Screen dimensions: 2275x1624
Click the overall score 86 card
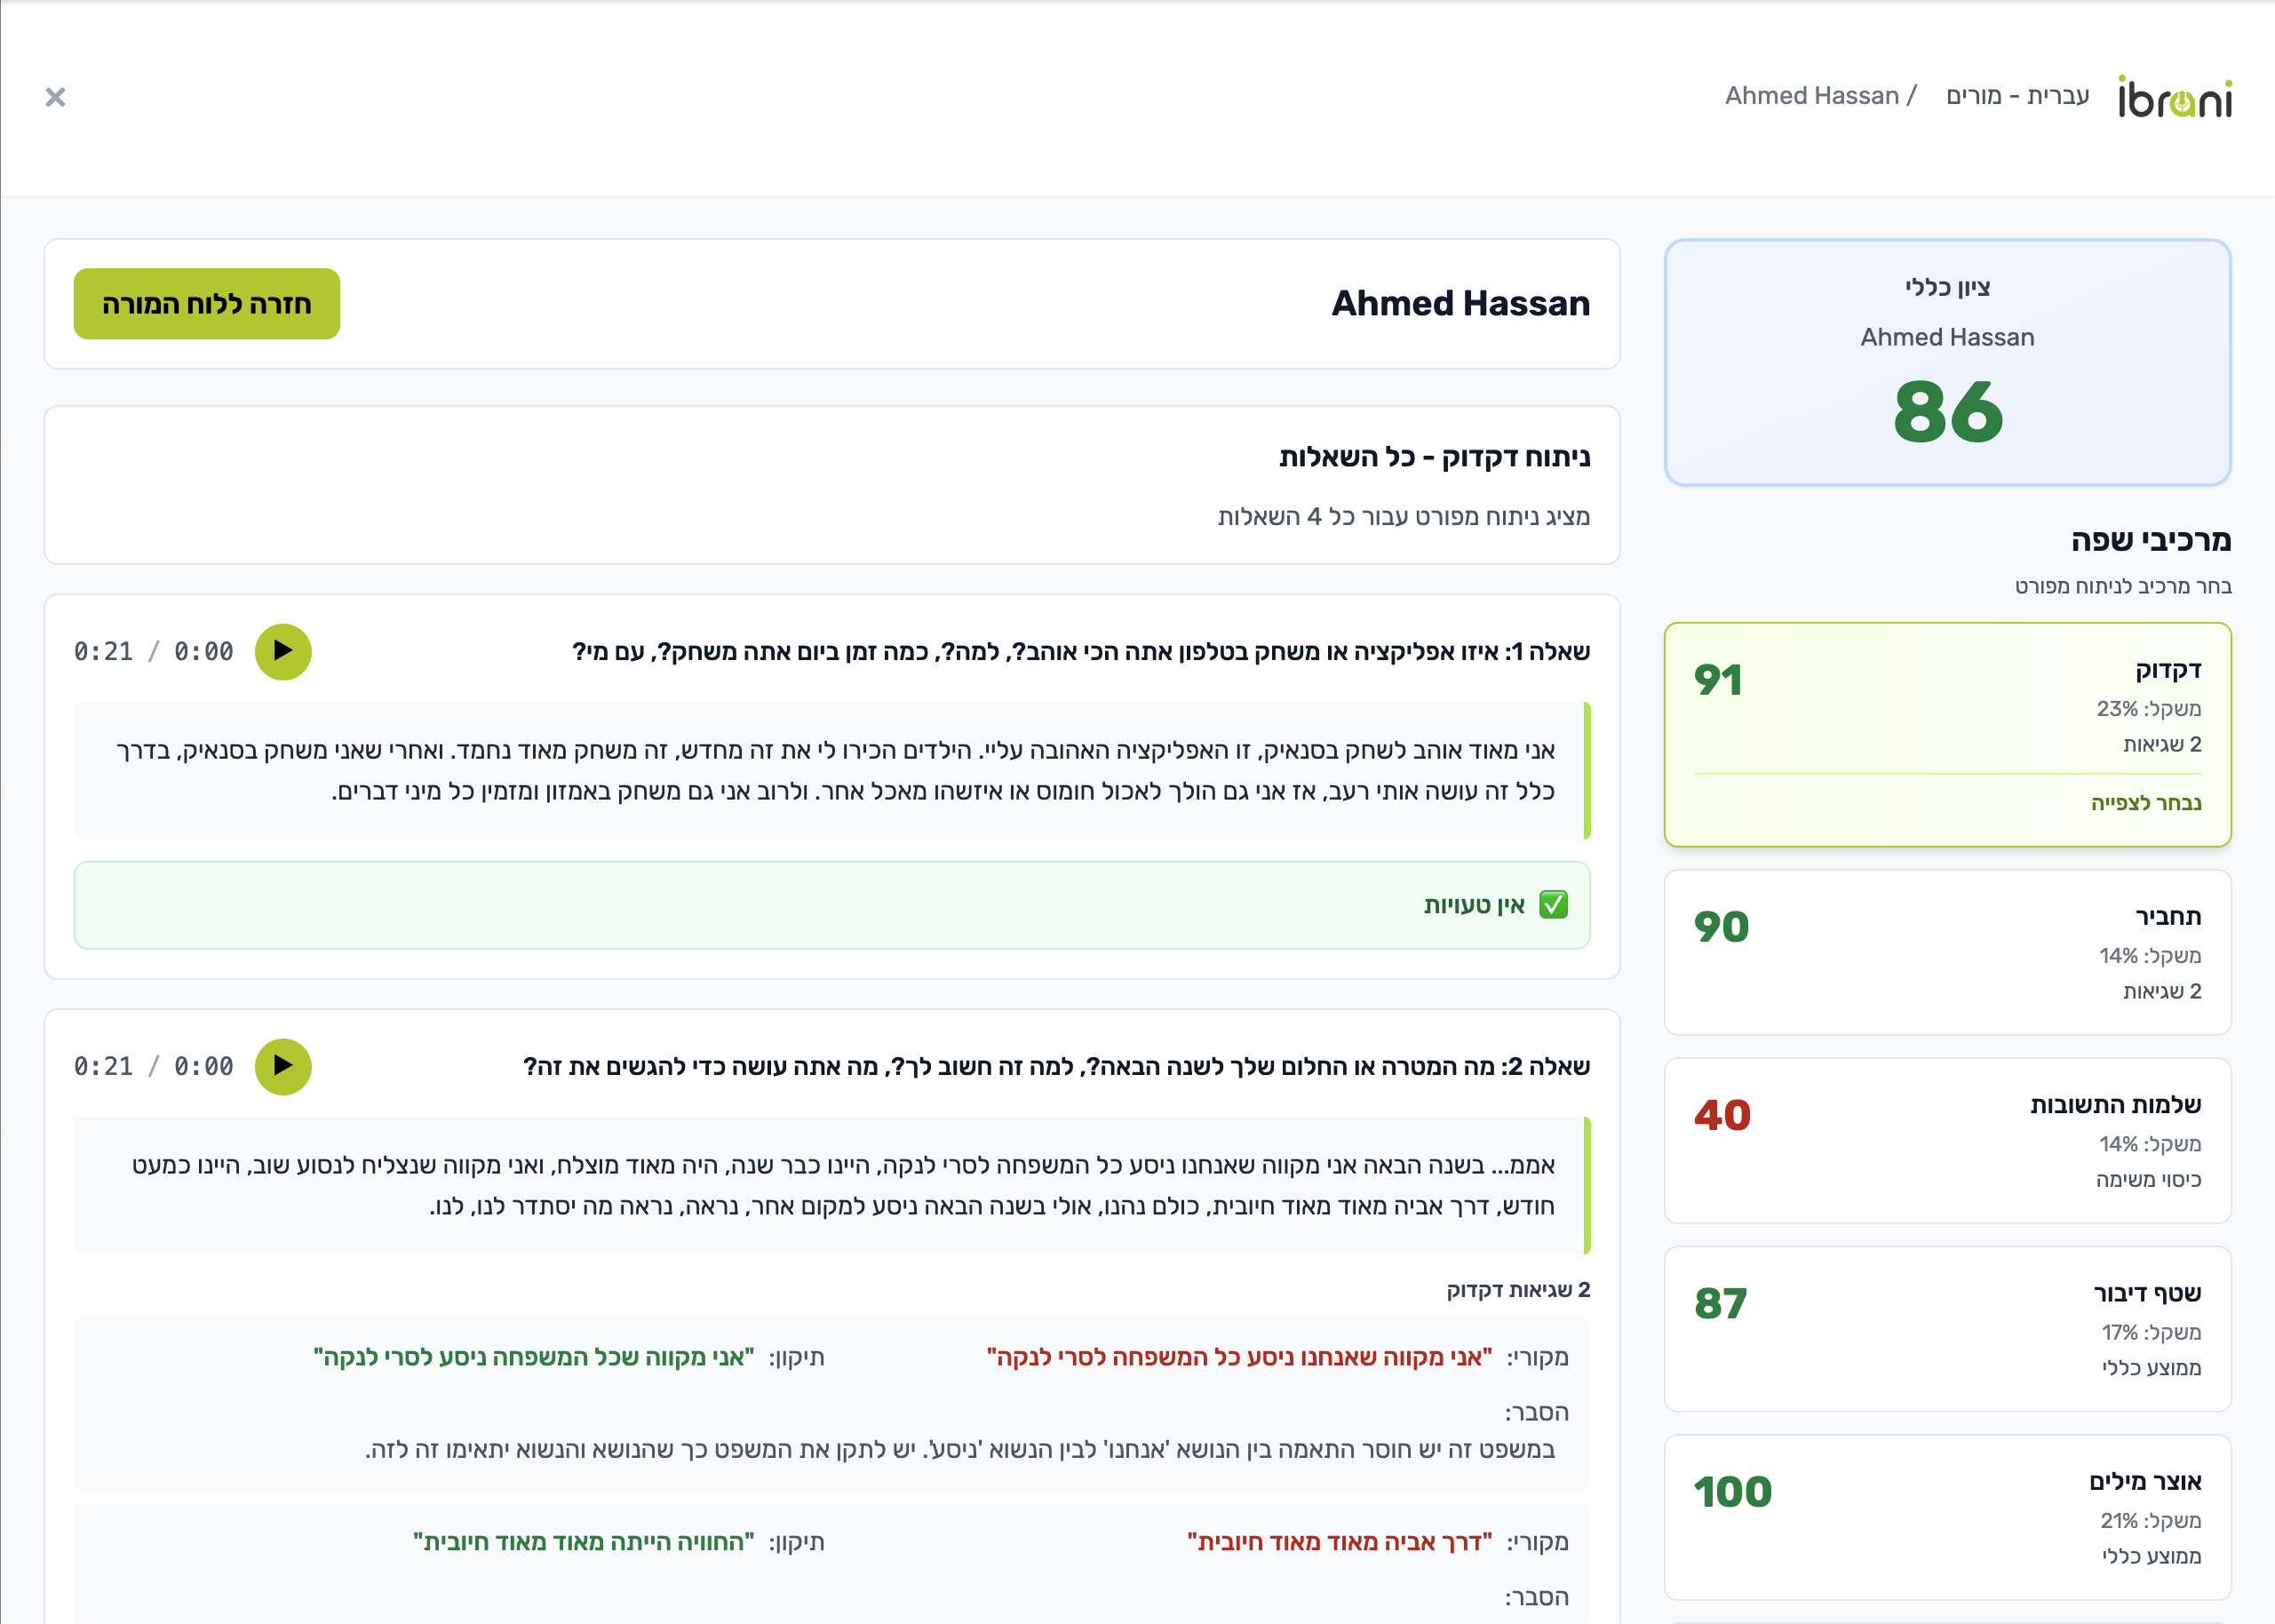[1946, 362]
